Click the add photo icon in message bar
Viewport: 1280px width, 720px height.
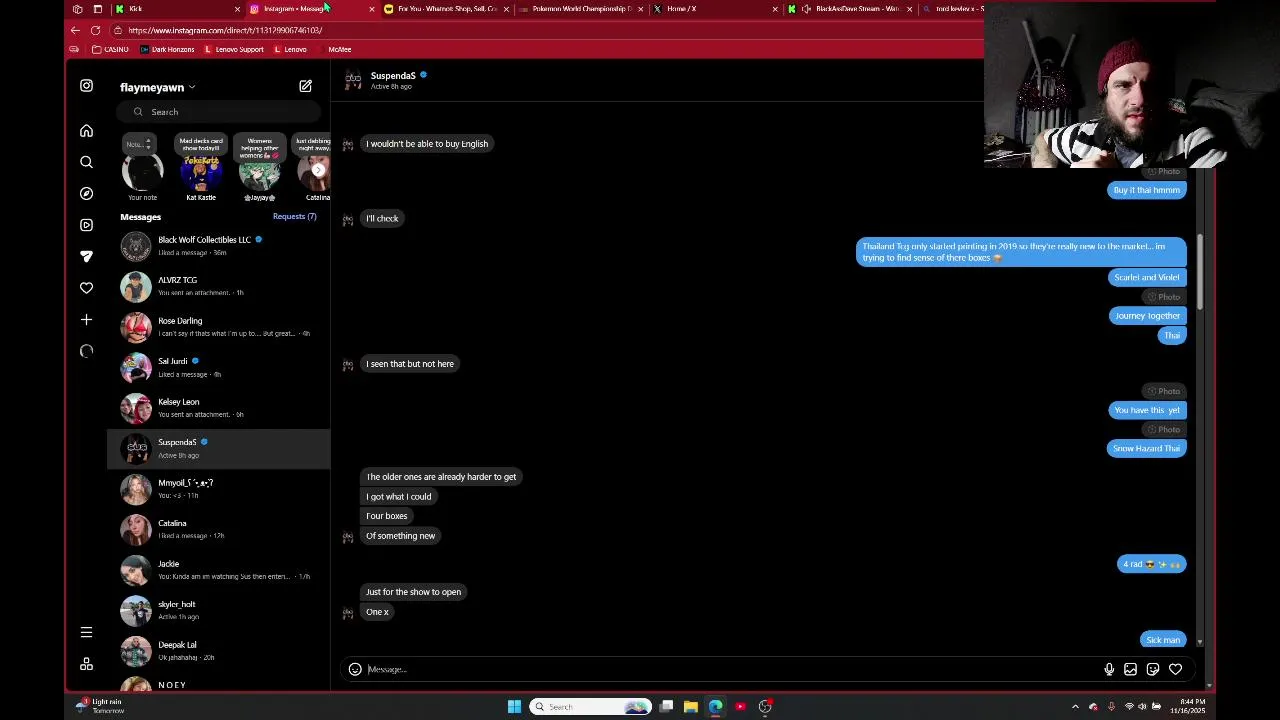1130,669
